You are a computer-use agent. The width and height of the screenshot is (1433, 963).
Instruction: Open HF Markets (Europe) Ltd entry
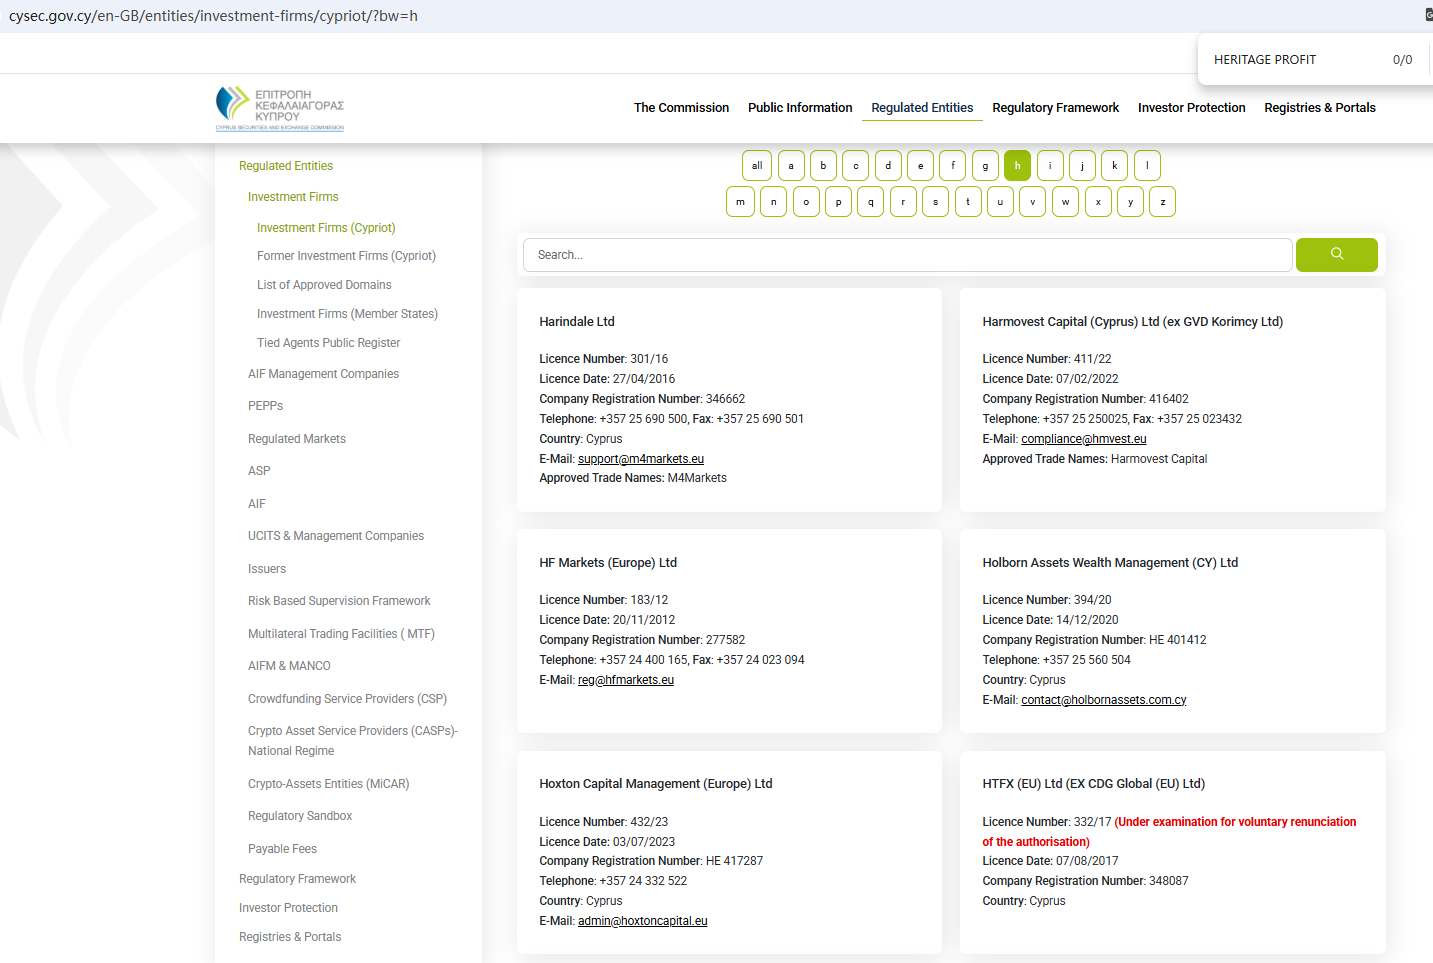coord(608,563)
